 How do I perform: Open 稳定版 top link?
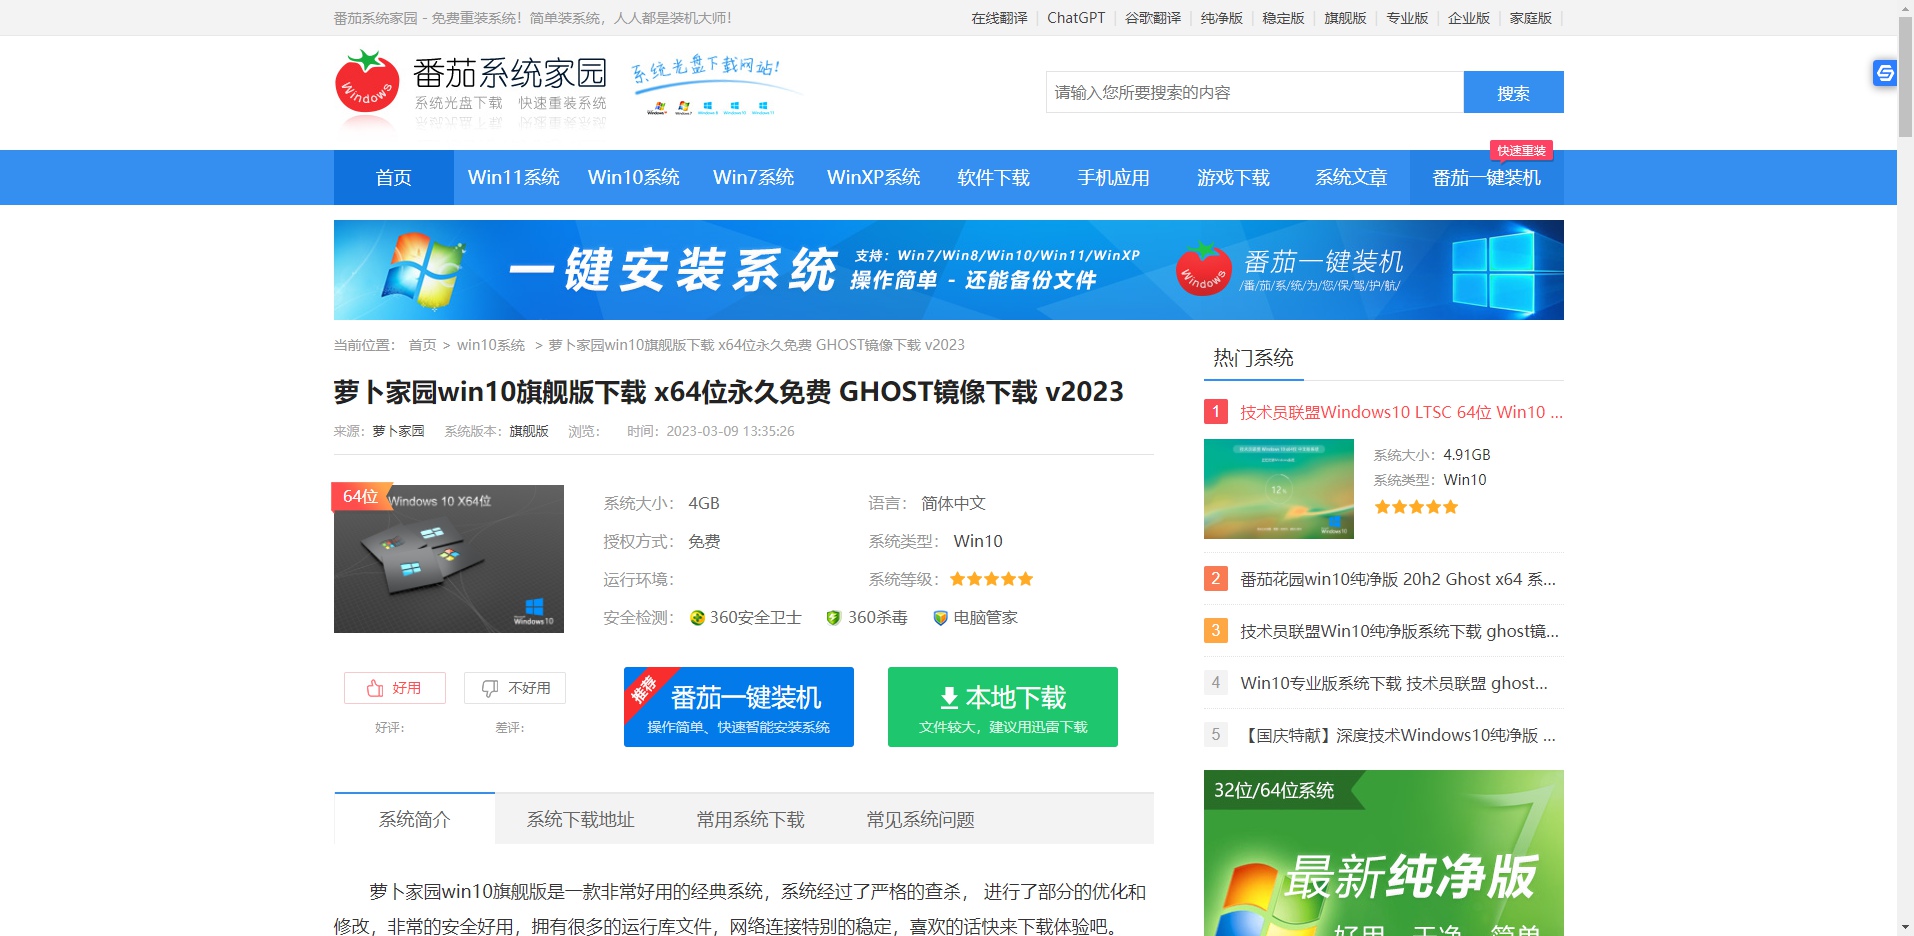[x=1284, y=18]
